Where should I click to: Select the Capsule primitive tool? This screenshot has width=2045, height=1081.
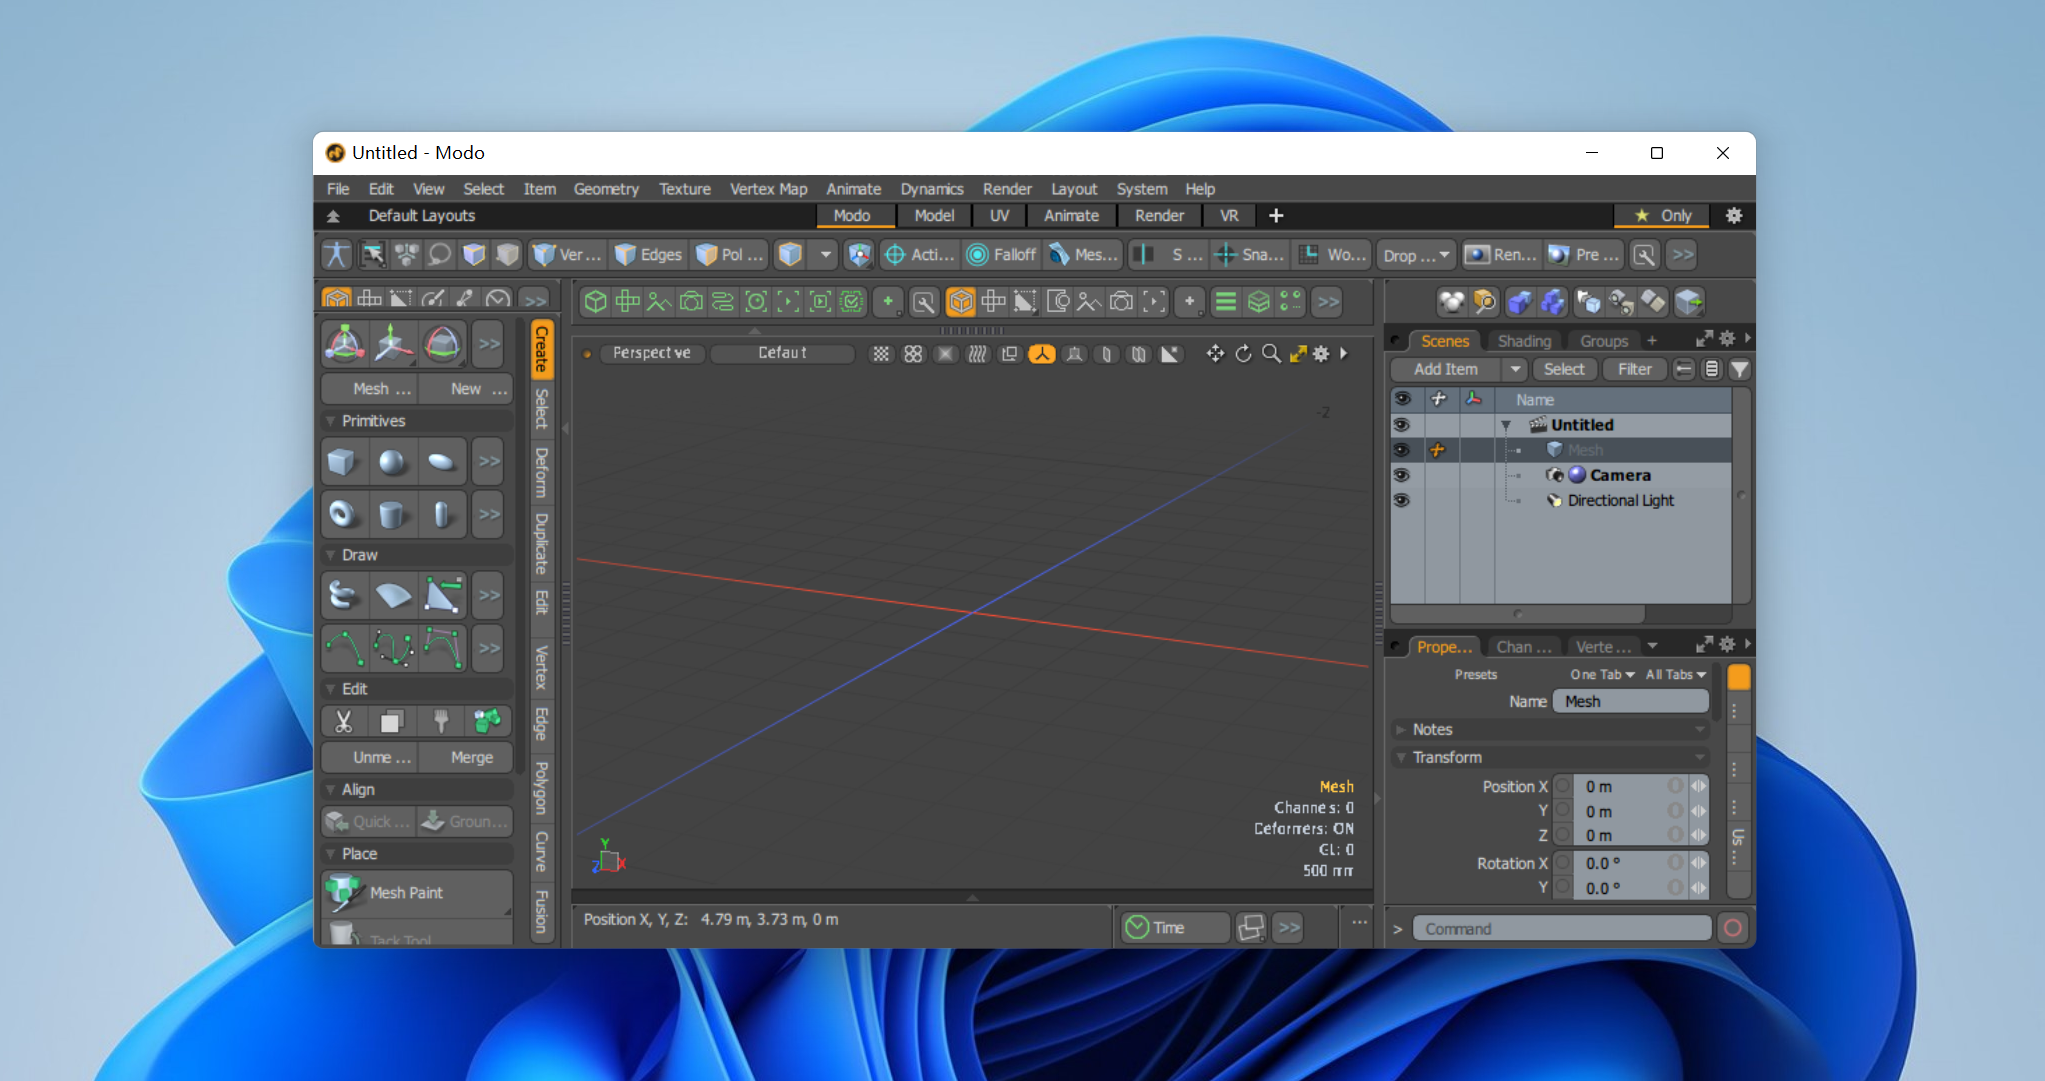coord(441,514)
